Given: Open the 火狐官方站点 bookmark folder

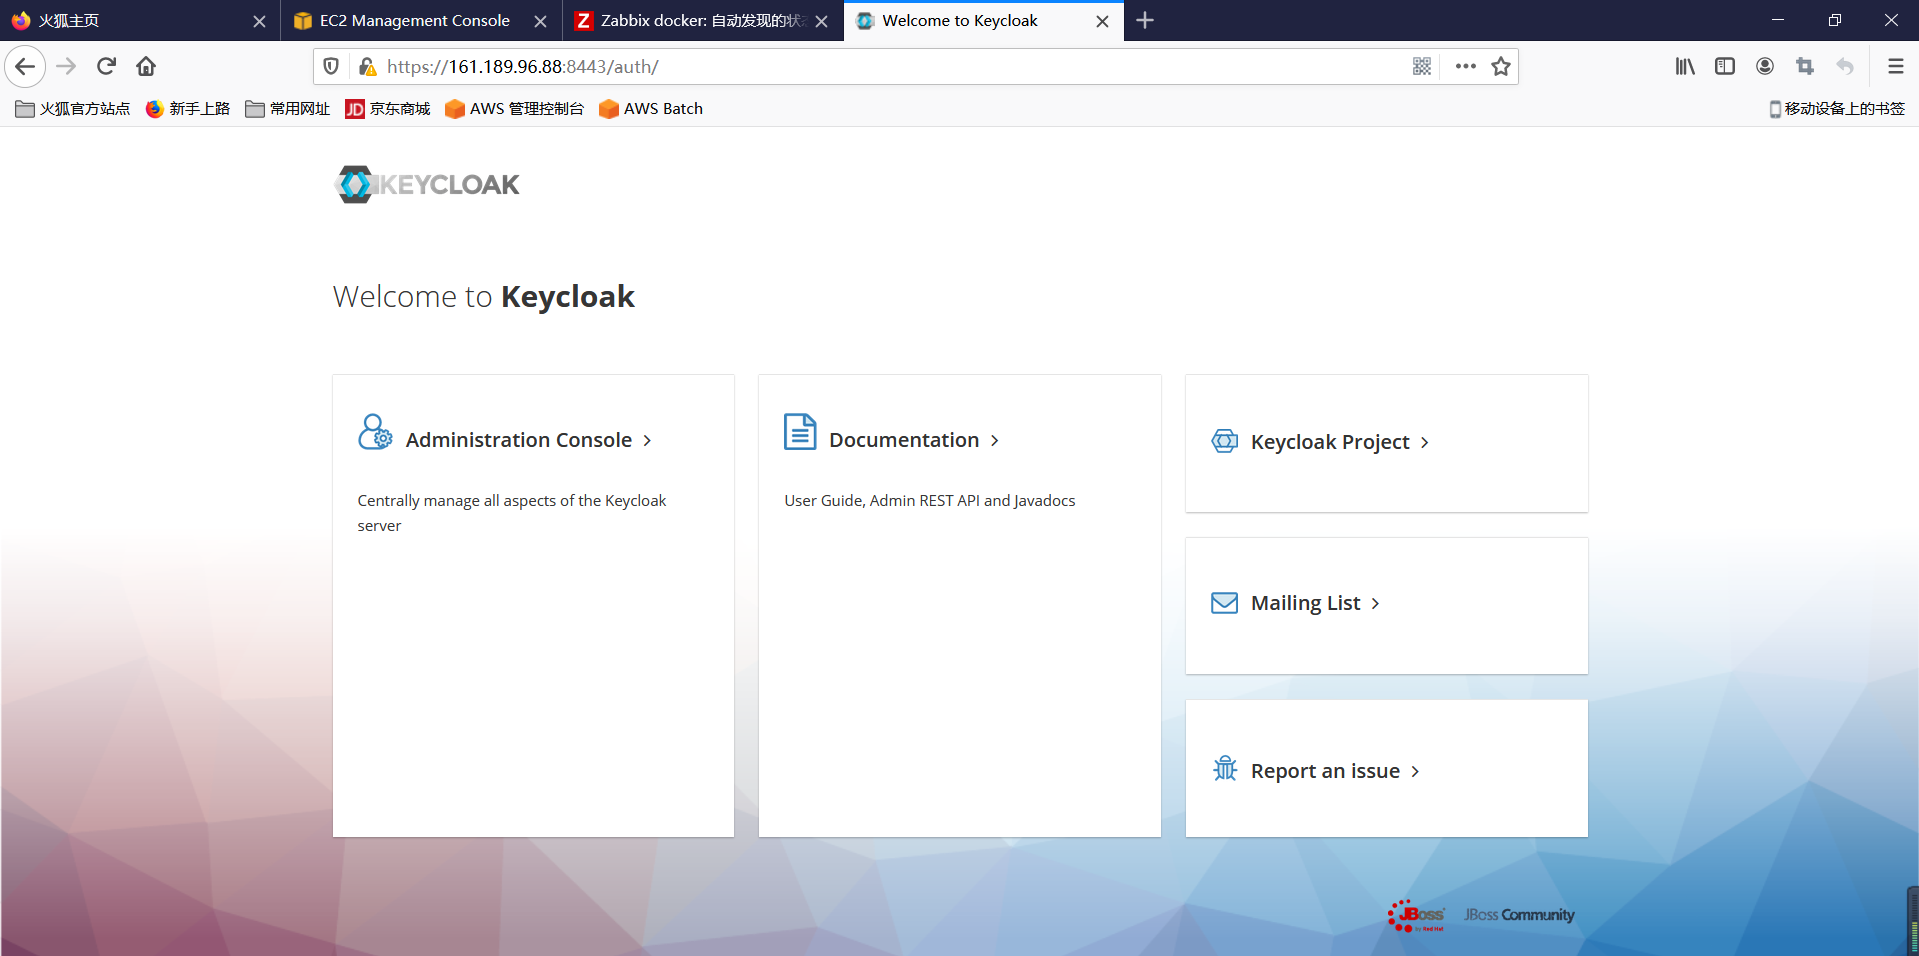Looking at the screenshot, I should pyautogui.click(x=73, y=108).
